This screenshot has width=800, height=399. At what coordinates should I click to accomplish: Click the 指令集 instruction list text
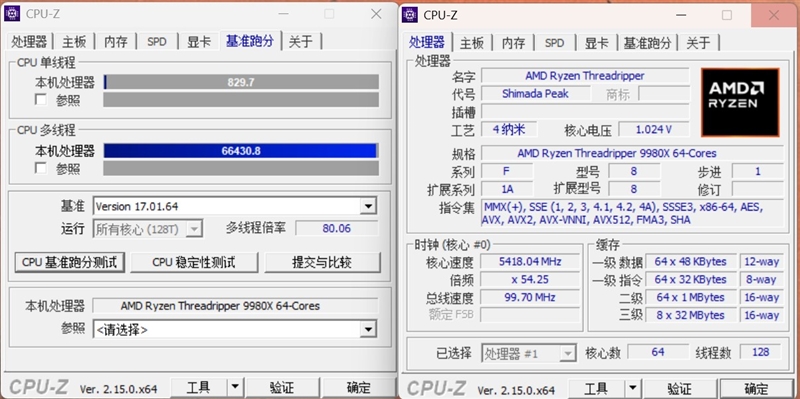(632, 213)
